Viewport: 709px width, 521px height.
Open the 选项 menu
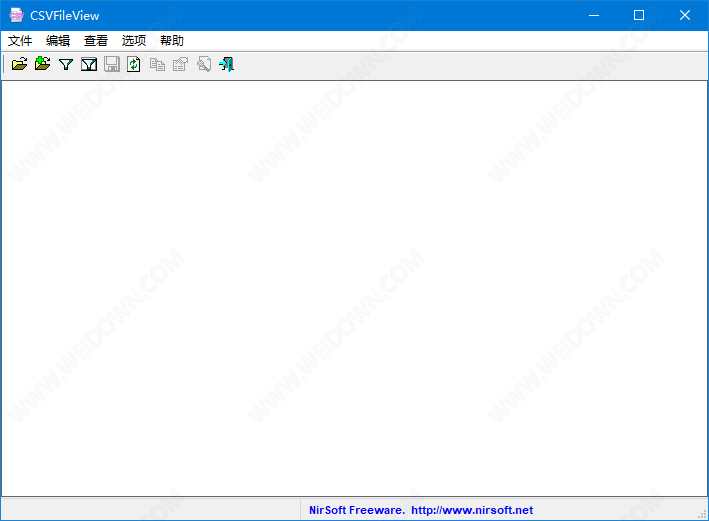134,41
